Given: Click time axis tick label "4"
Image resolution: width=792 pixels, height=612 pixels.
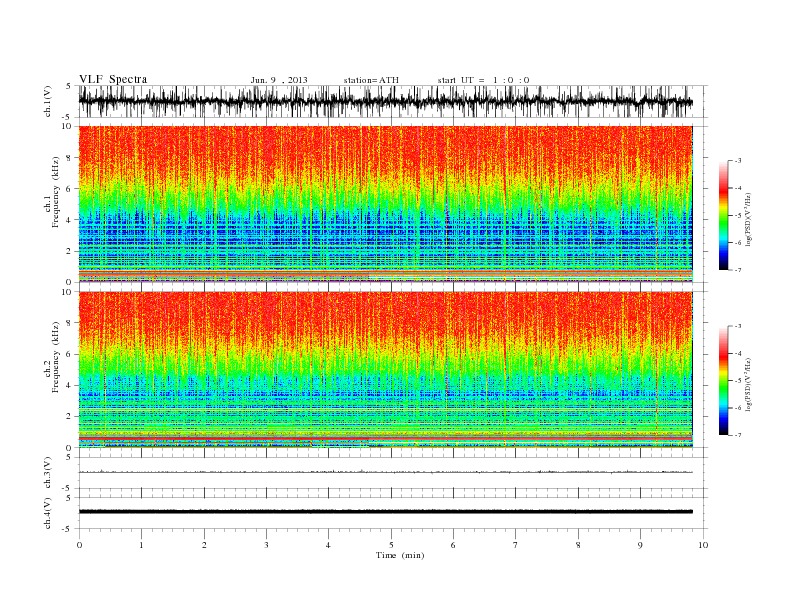Looking at the screenshot, I should [x=328, y=545].
